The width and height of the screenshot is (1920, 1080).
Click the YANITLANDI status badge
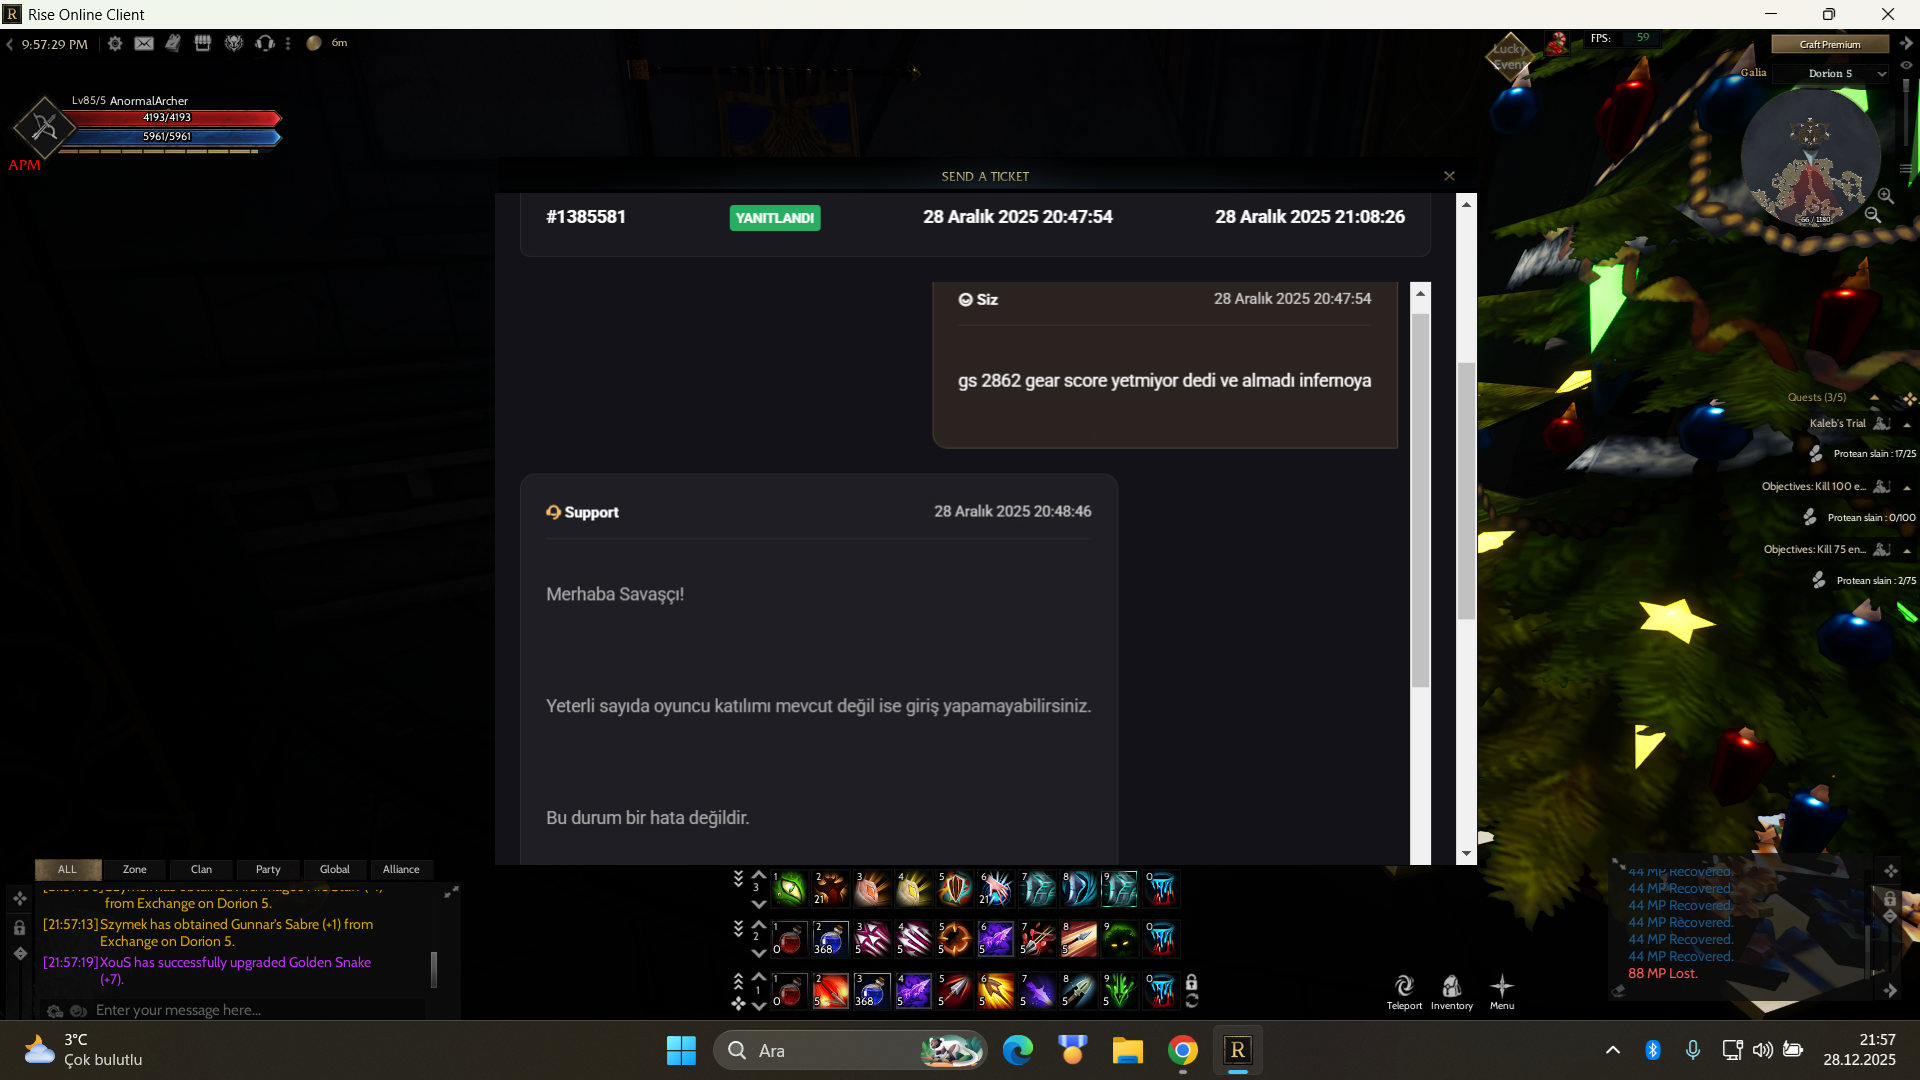point(775,218)
